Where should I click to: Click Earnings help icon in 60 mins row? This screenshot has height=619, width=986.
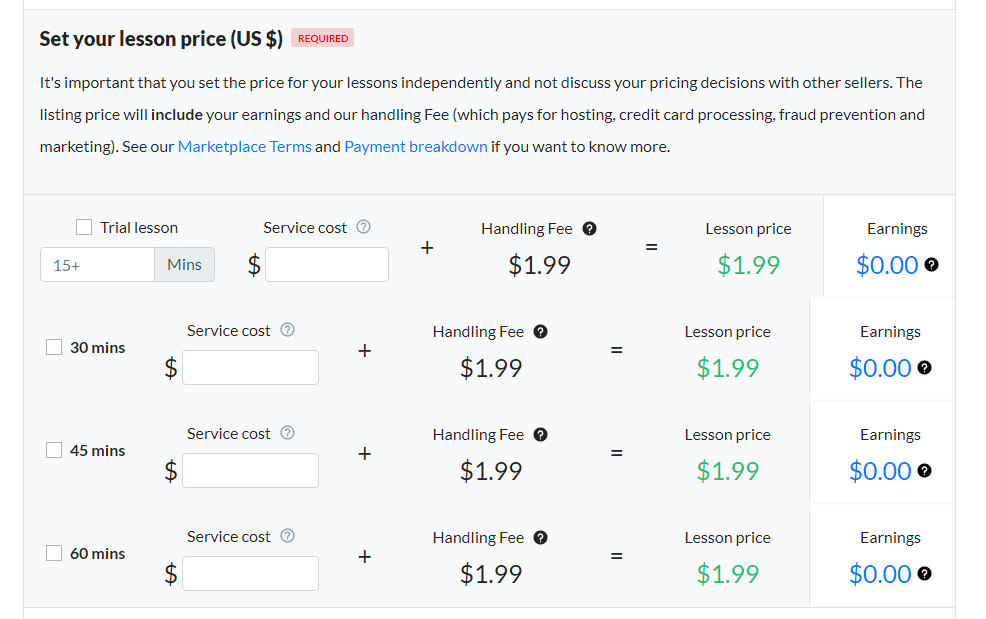(x=924, y=574)
